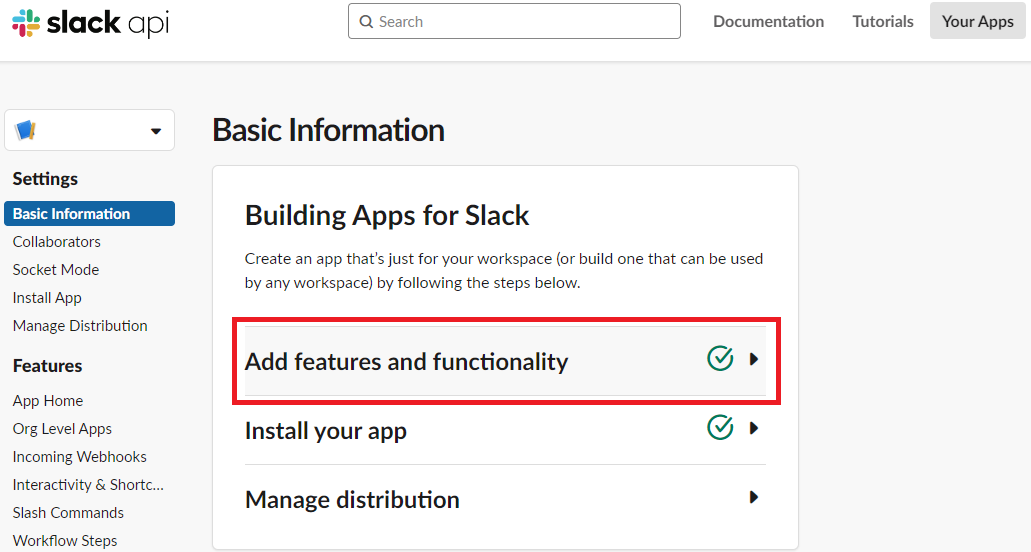Click green checkmark beside Add features
This screenshot has height=552, width=1031.
(720, 358)
